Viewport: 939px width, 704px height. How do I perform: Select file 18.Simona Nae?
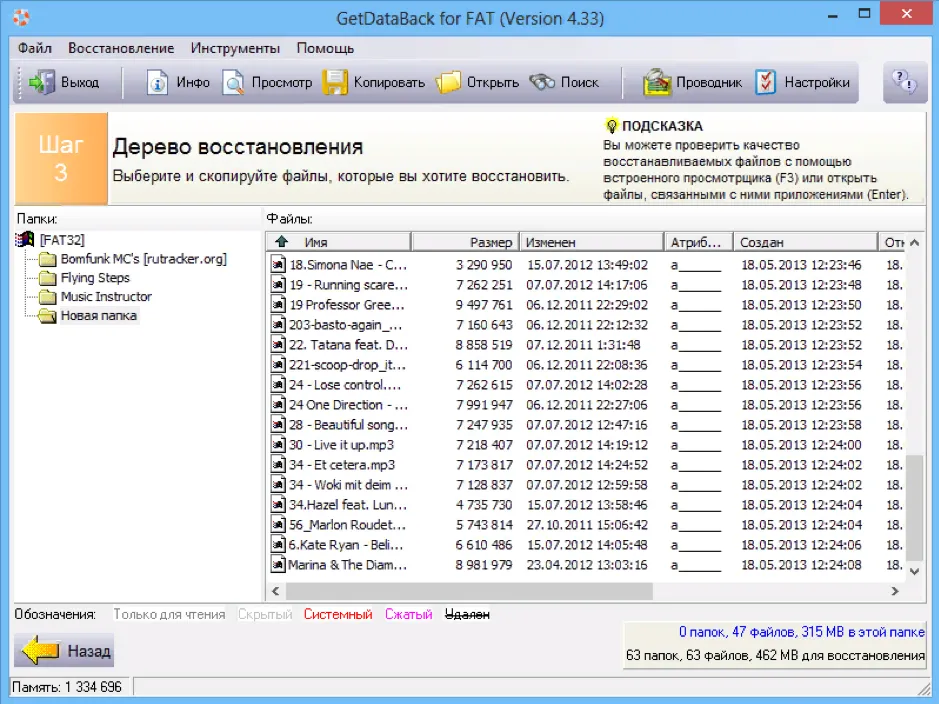(x=348, y=265)
